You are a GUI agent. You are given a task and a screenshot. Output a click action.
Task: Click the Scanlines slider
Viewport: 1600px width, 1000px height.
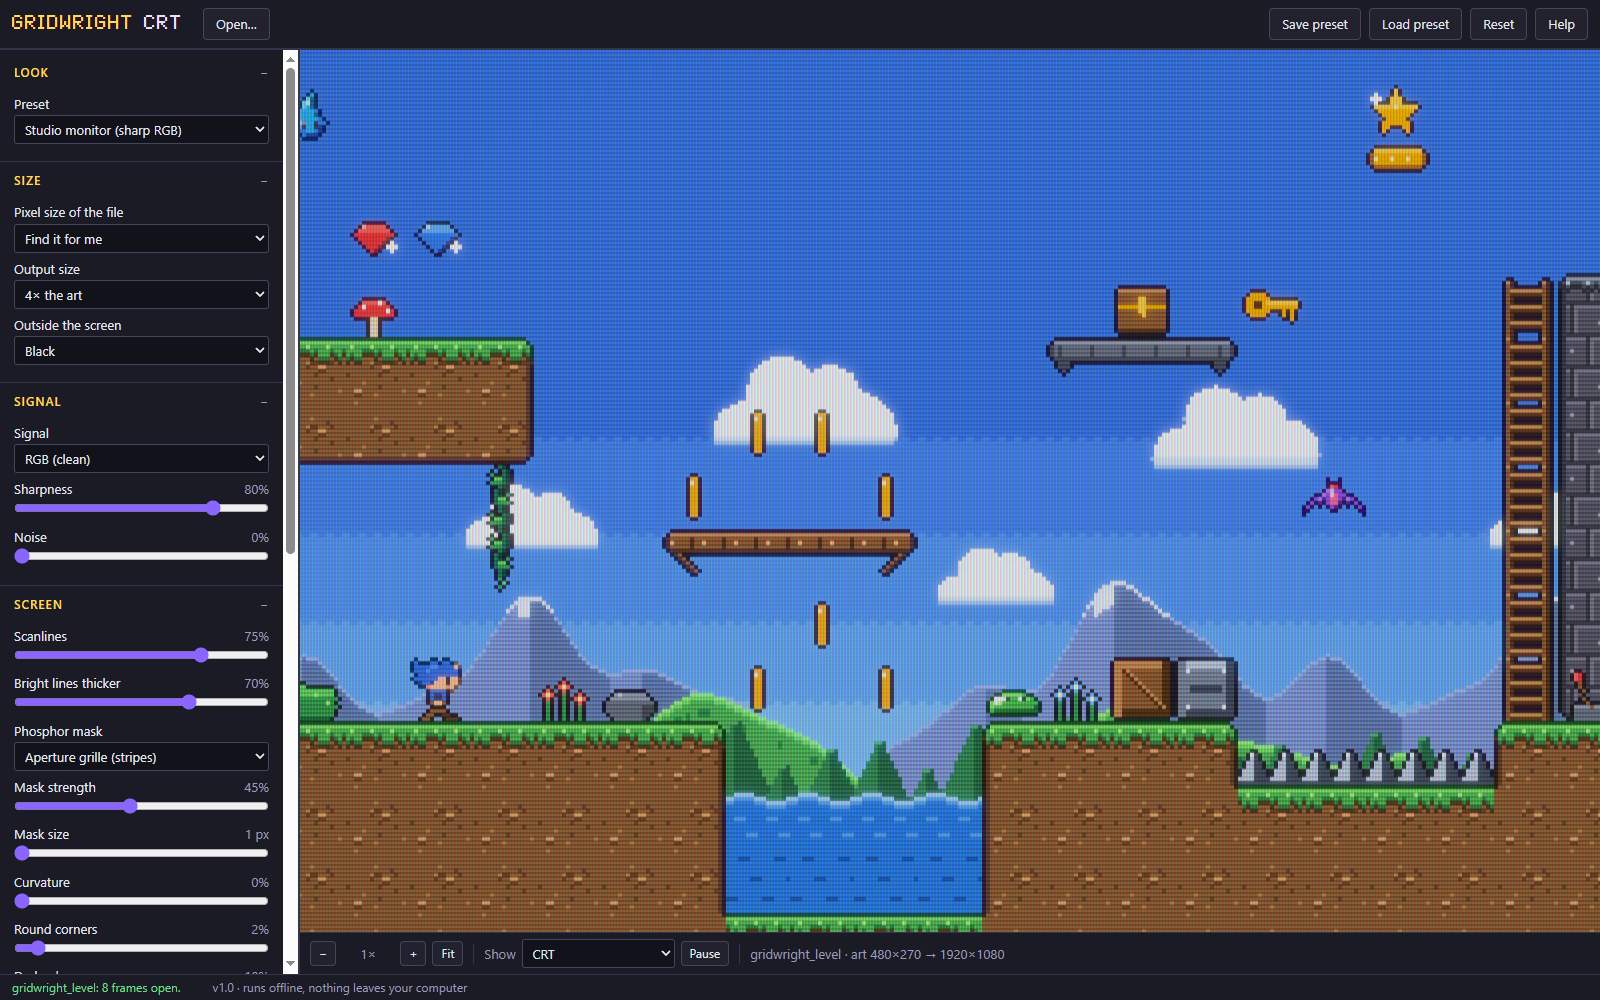click(x=141, y=655)
